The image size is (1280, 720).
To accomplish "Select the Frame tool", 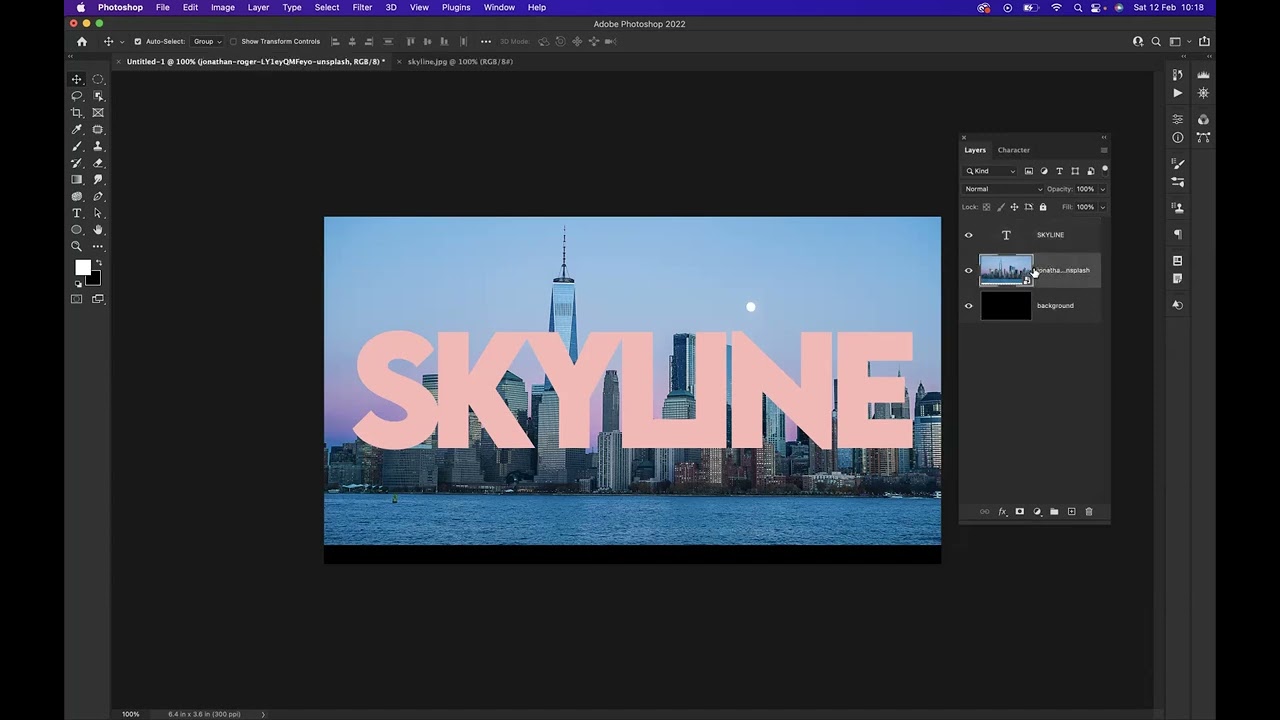I will tap(98, 113).
